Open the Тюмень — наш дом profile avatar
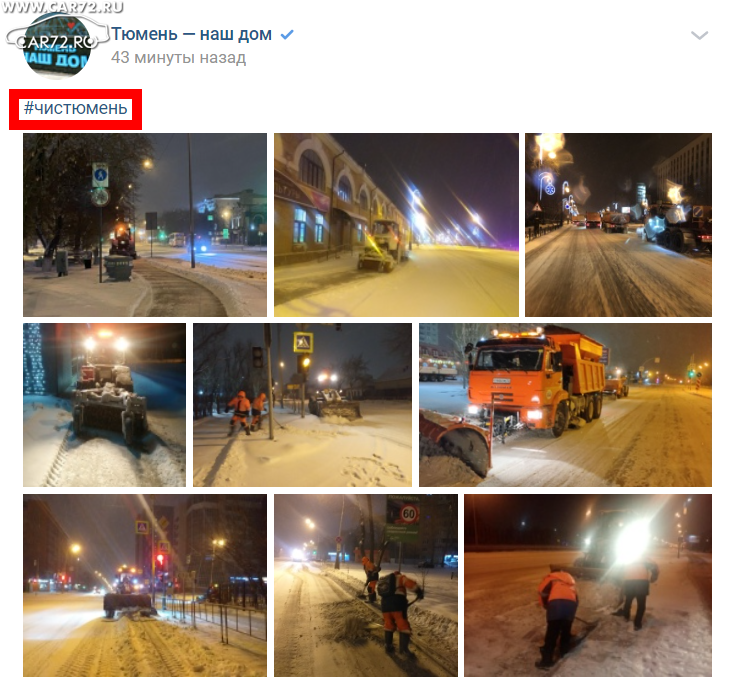734x692 pixels. point(57,45)
